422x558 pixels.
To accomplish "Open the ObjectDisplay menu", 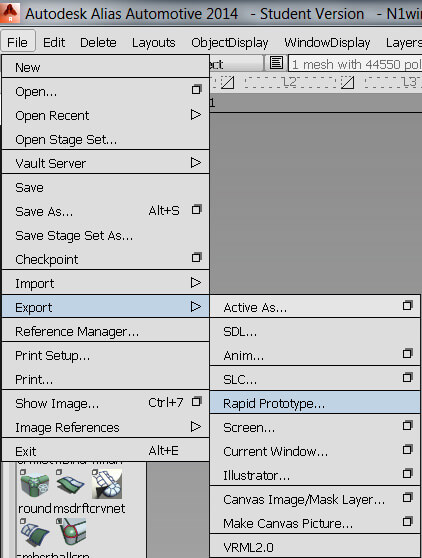I will pyautogui.click(x=230, y=43).
